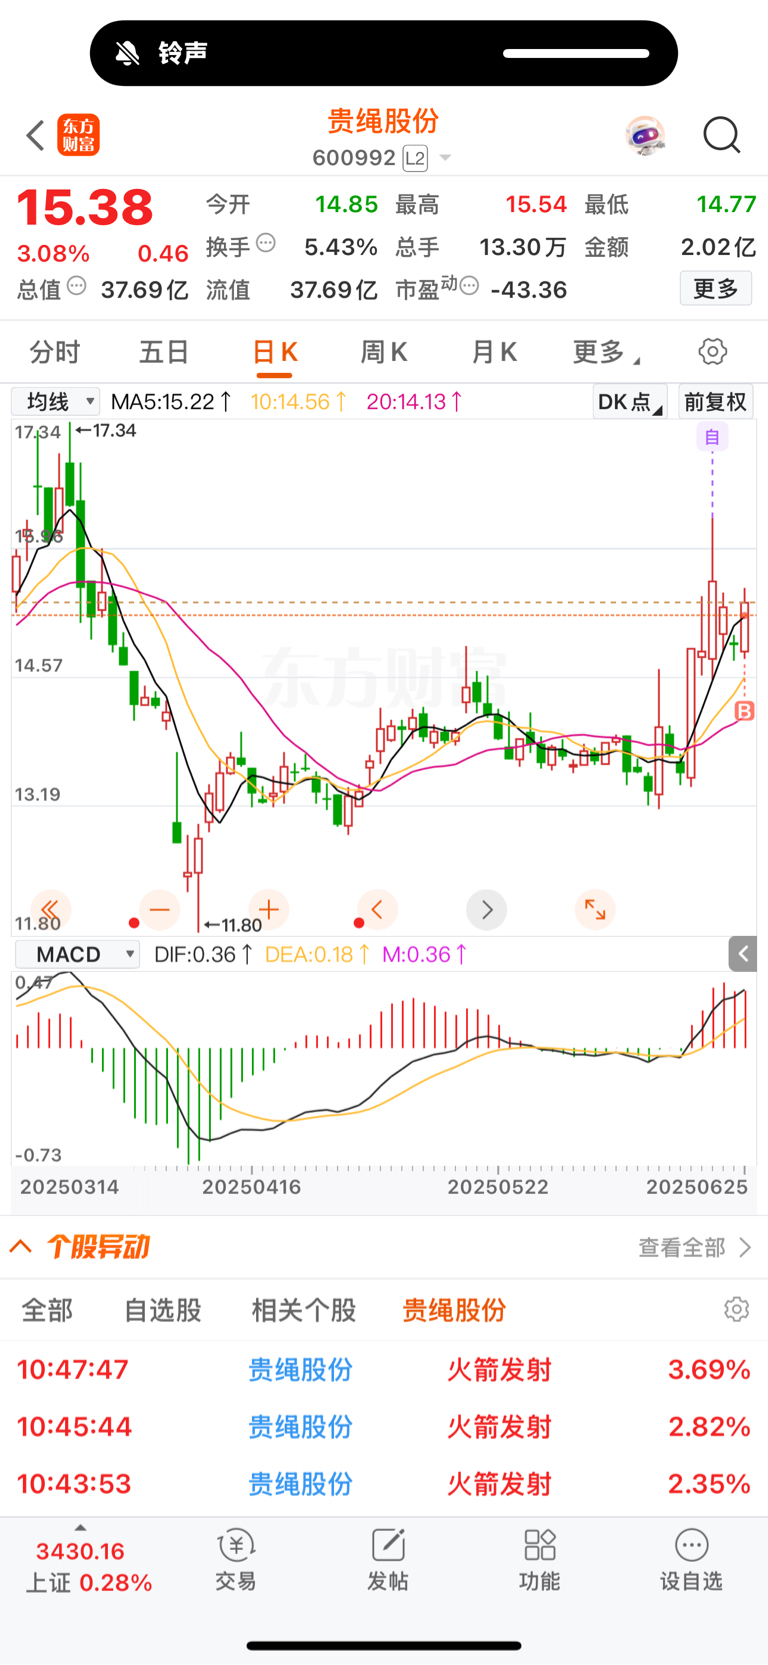Select 全部 filter in 个股异动
Screen dimensions: 768x1665
coord(47,1310)
